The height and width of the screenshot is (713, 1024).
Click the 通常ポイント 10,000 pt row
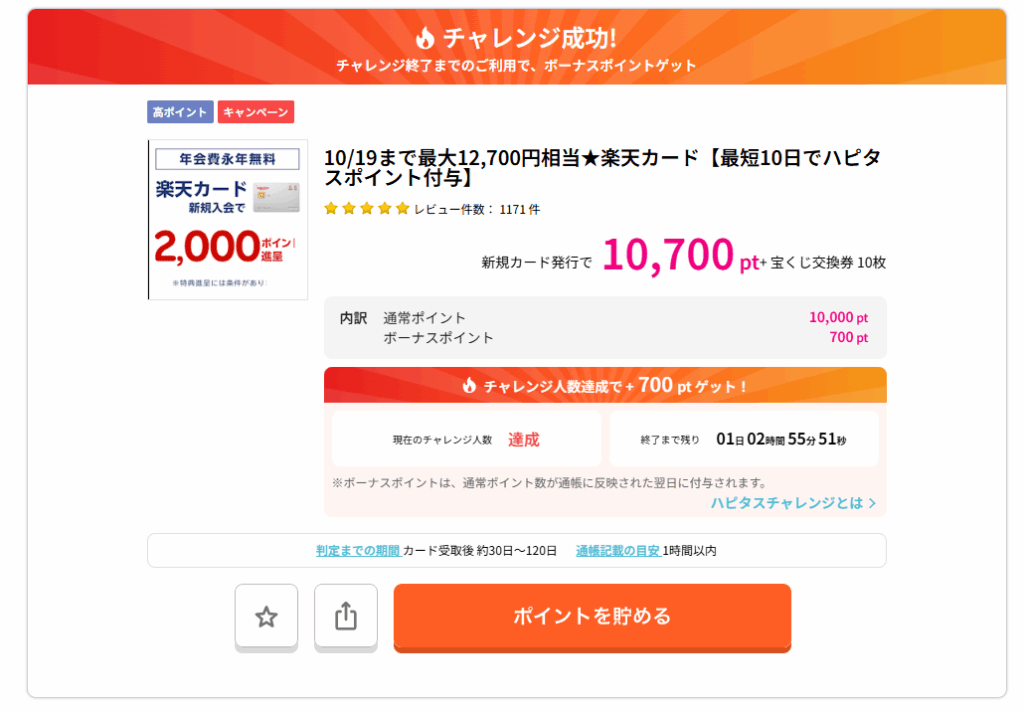coord(605,318)
